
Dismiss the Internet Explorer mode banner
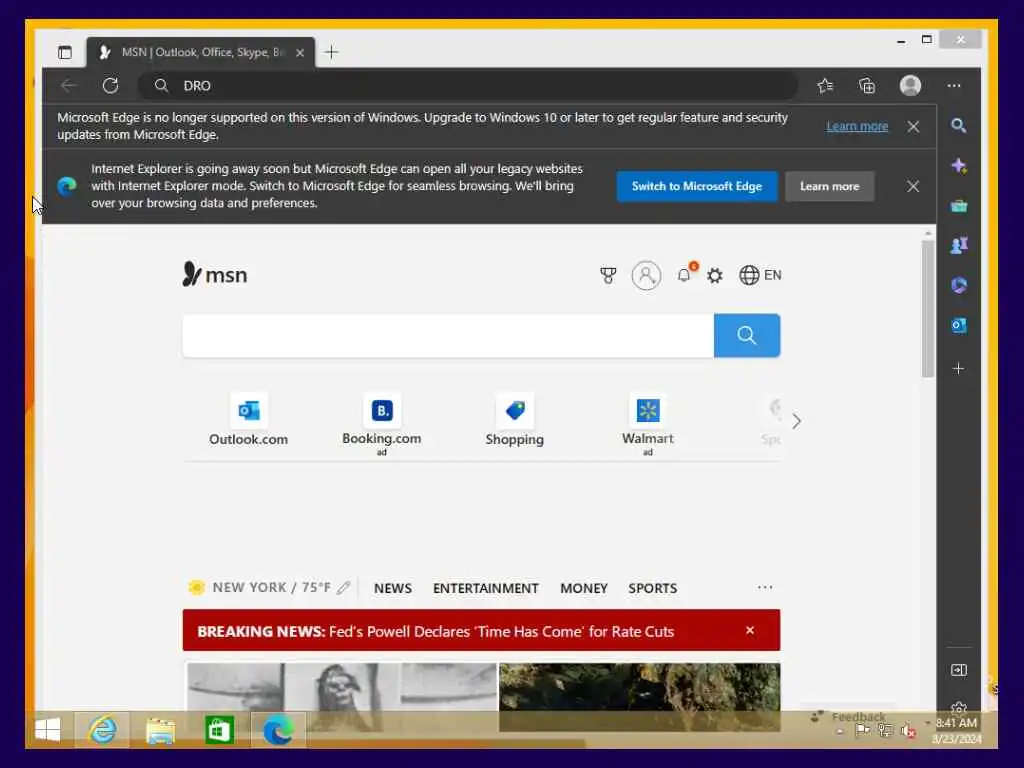pos(913,187)
